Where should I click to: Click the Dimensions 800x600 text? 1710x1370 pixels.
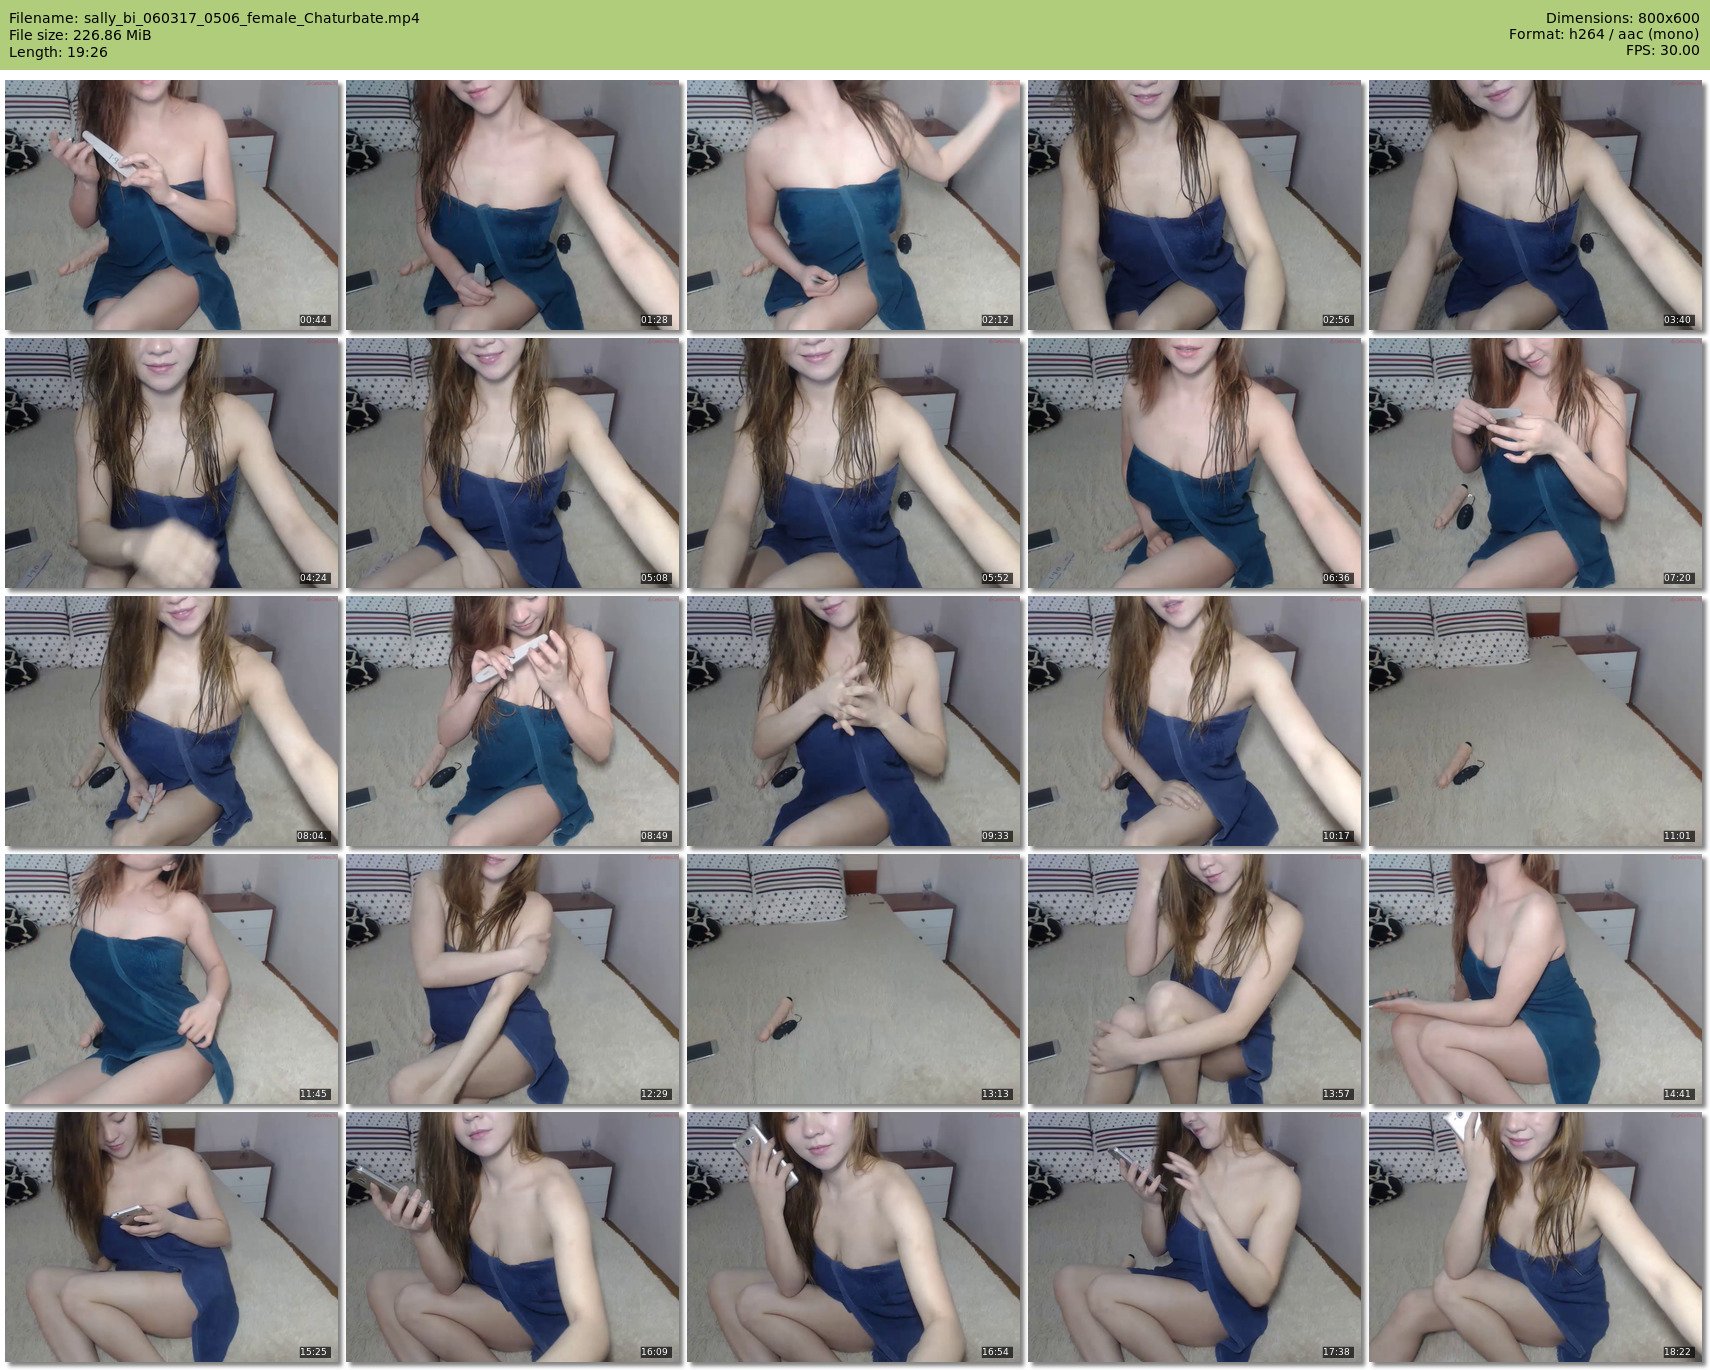coord(1622,18)
